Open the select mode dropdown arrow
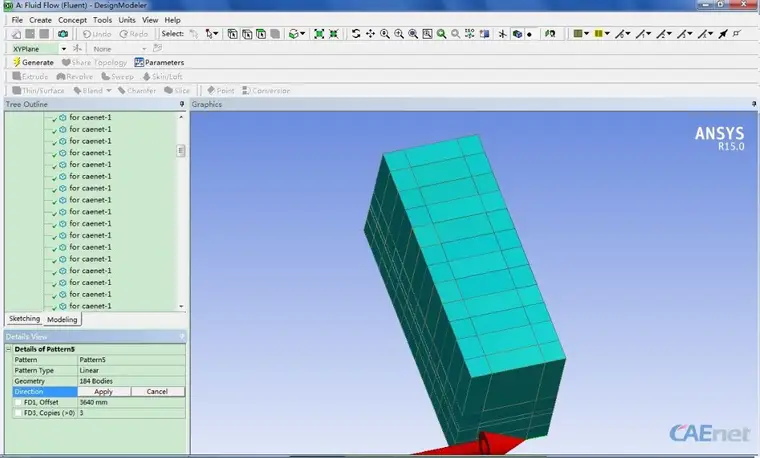This screenshot has width=760, height=458. click(216, 34)
